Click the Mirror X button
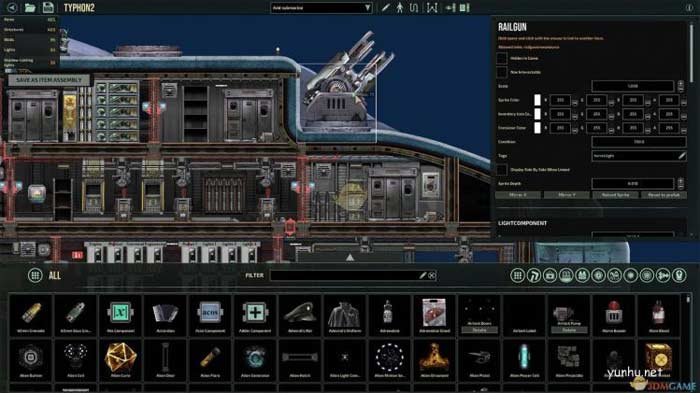Image resolution: width=700 pixels, height=393 pixels. click(x=518, y=195)
